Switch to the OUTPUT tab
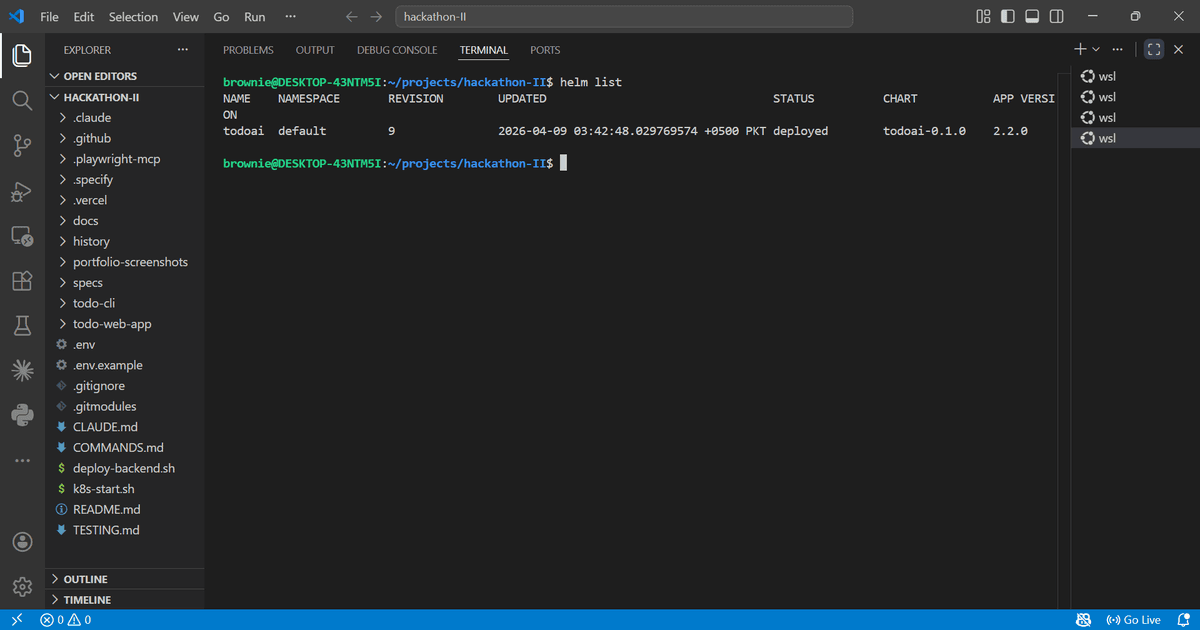Screen dimensions: 1200x630 click(x=314, y=49)
